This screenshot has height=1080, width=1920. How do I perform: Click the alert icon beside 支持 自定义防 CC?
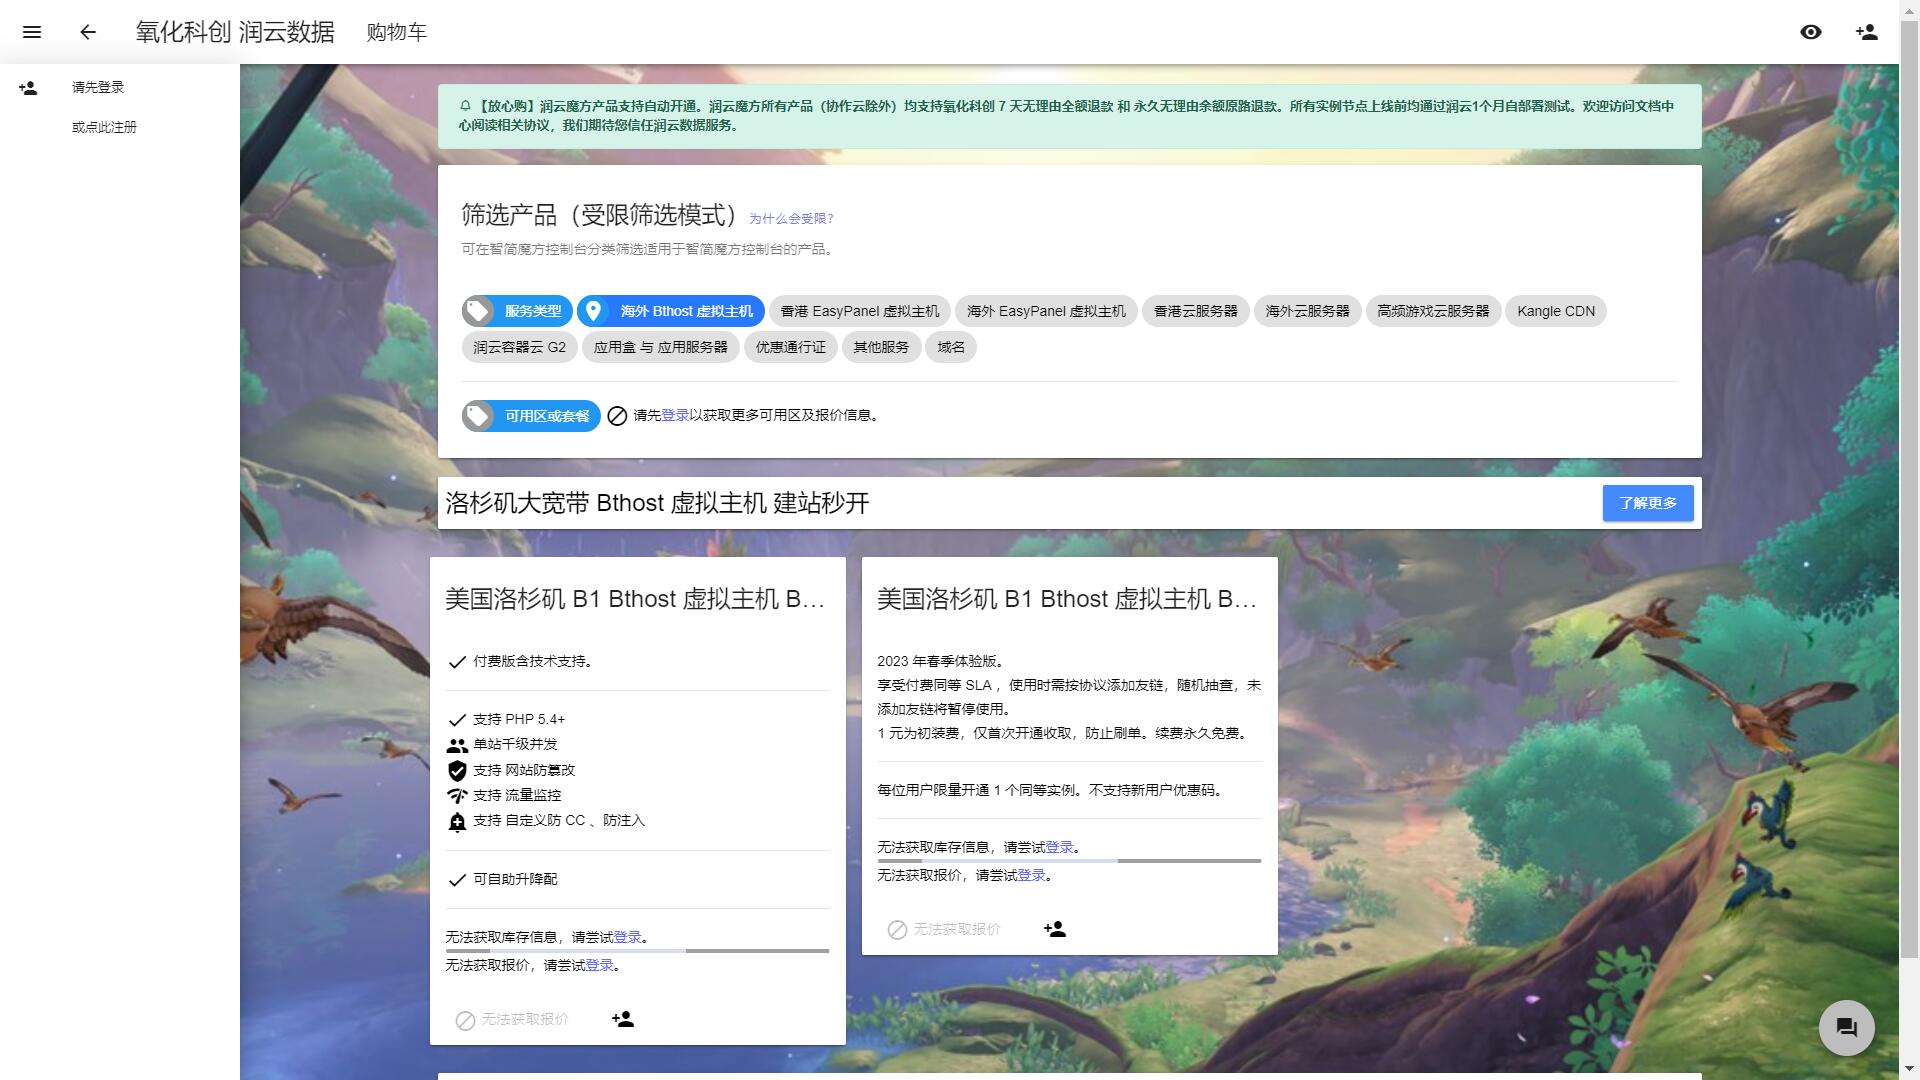457,821
